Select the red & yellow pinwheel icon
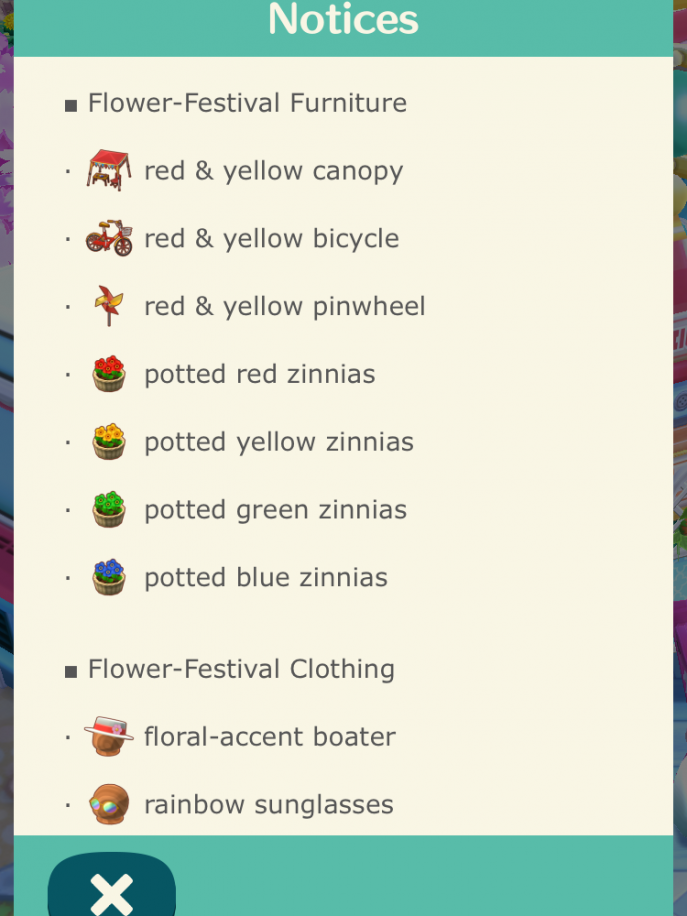This screenshot has width=687, height=916. (x=109, y=306)
